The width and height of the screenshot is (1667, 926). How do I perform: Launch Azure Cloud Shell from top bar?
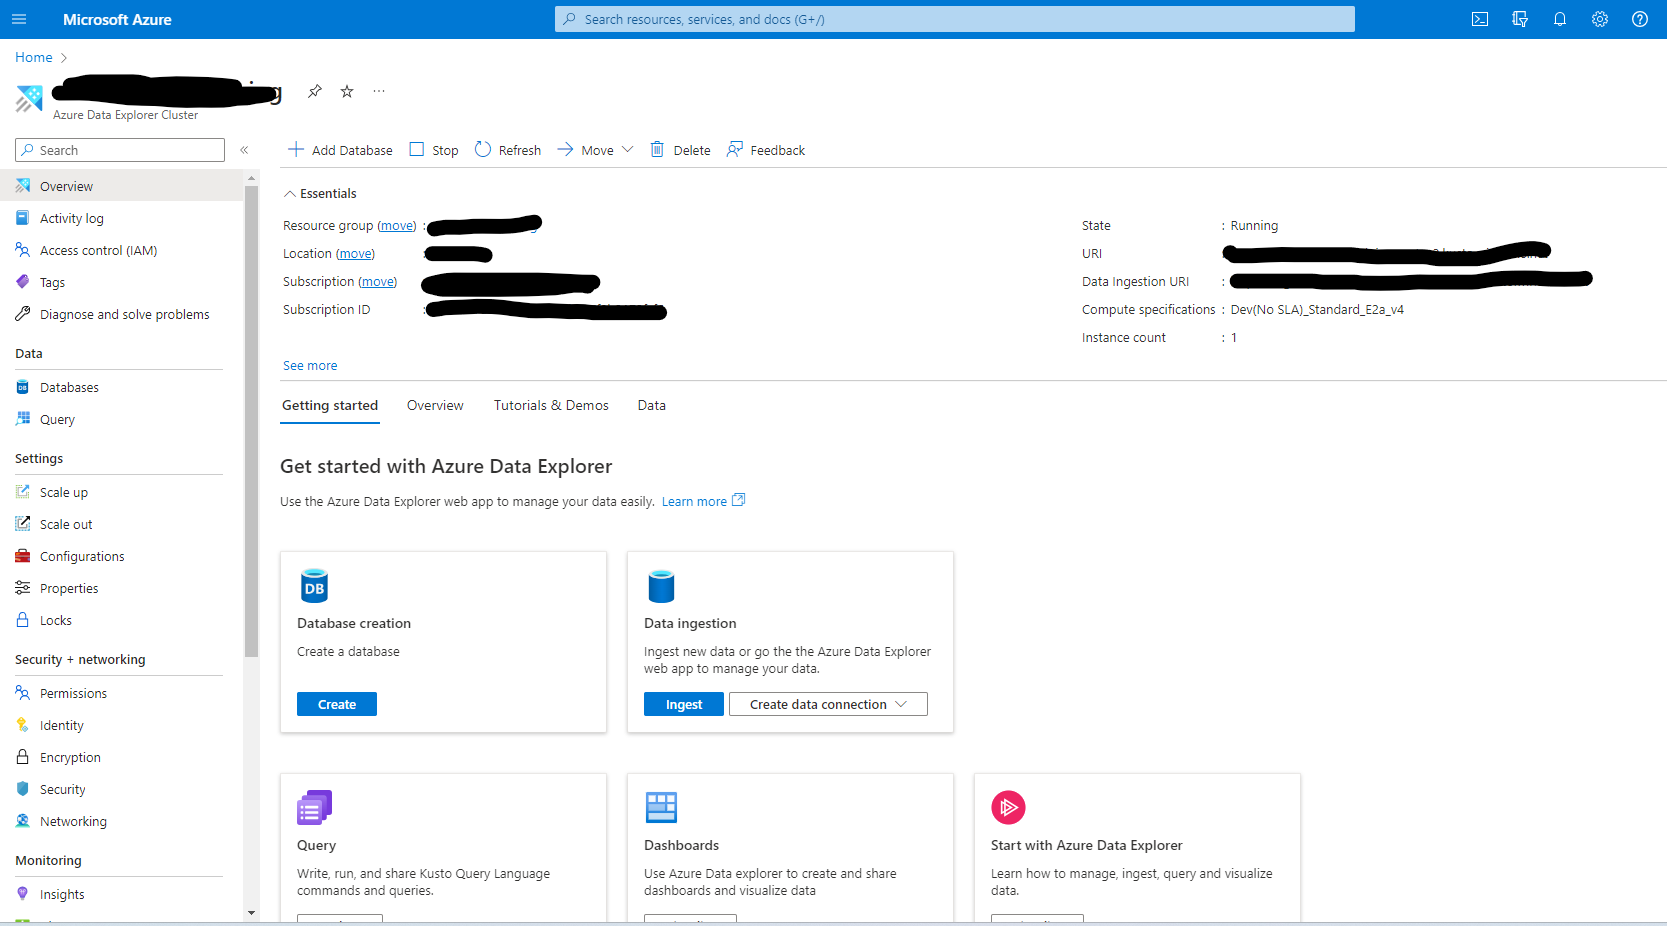[x=1480, y=19]
